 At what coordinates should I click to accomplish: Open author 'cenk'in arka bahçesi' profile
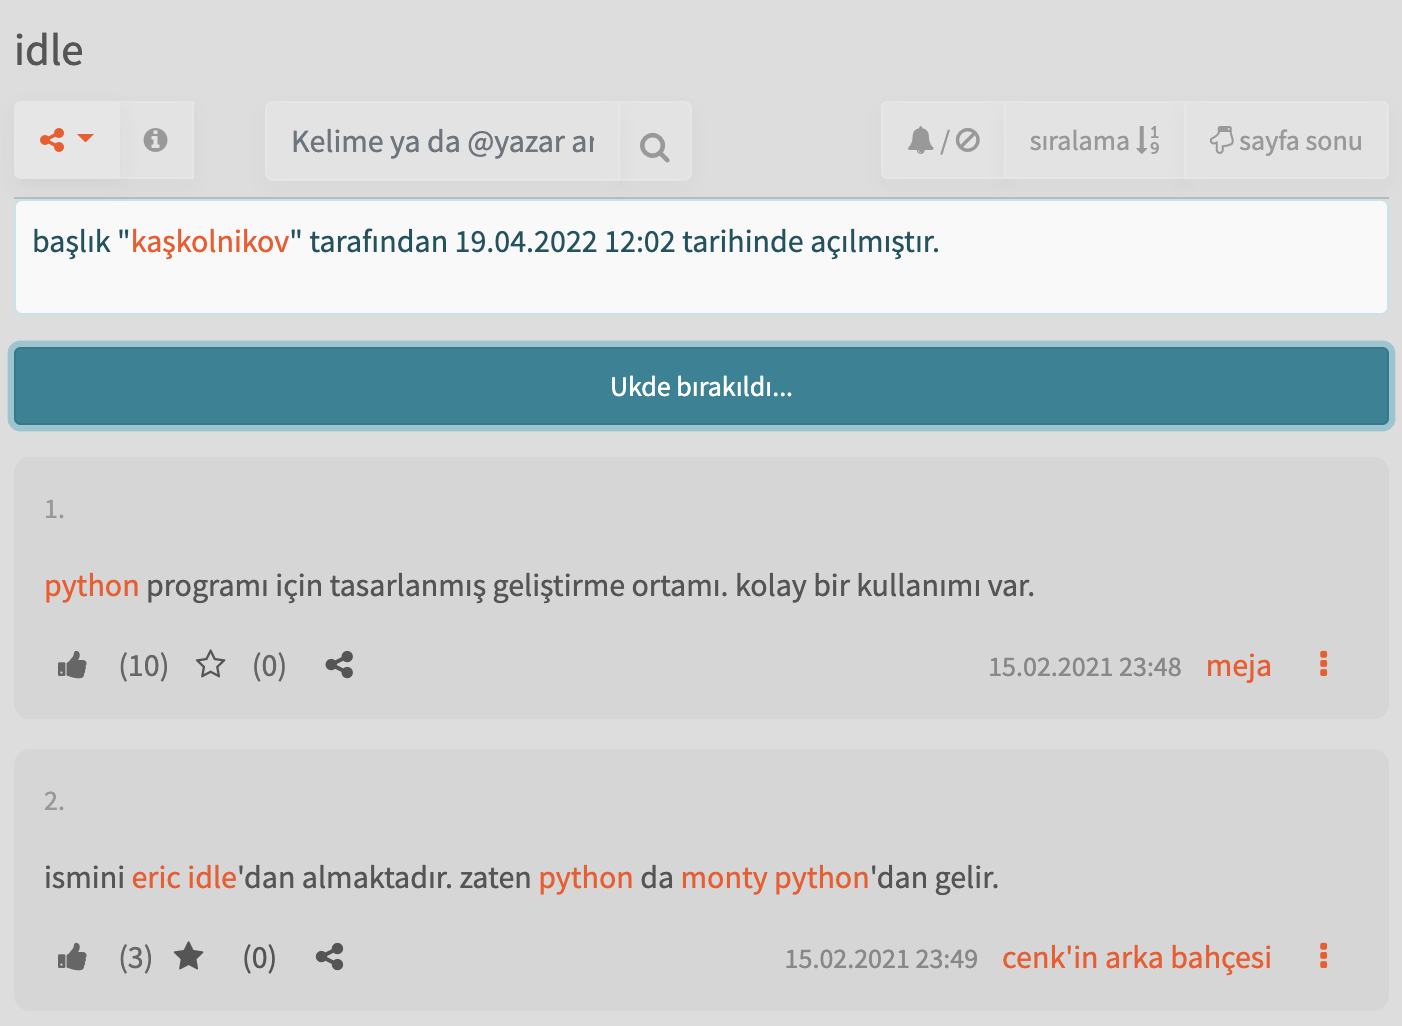pyautogui.click(x=1137, y=958)
